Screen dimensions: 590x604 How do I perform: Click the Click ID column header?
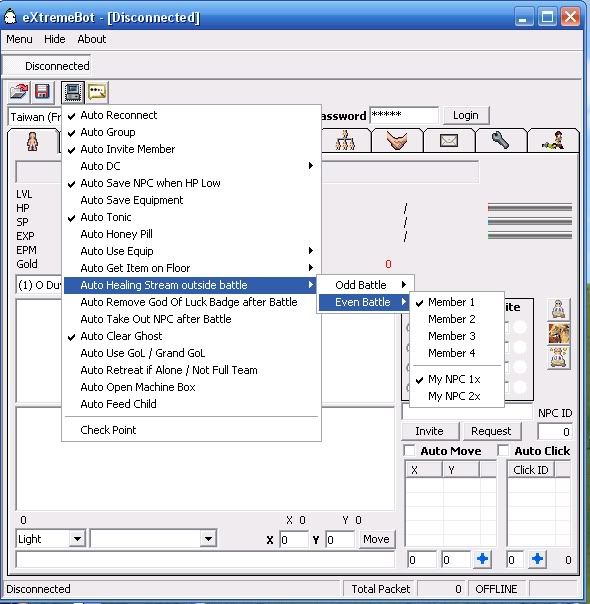pos(530,470)
